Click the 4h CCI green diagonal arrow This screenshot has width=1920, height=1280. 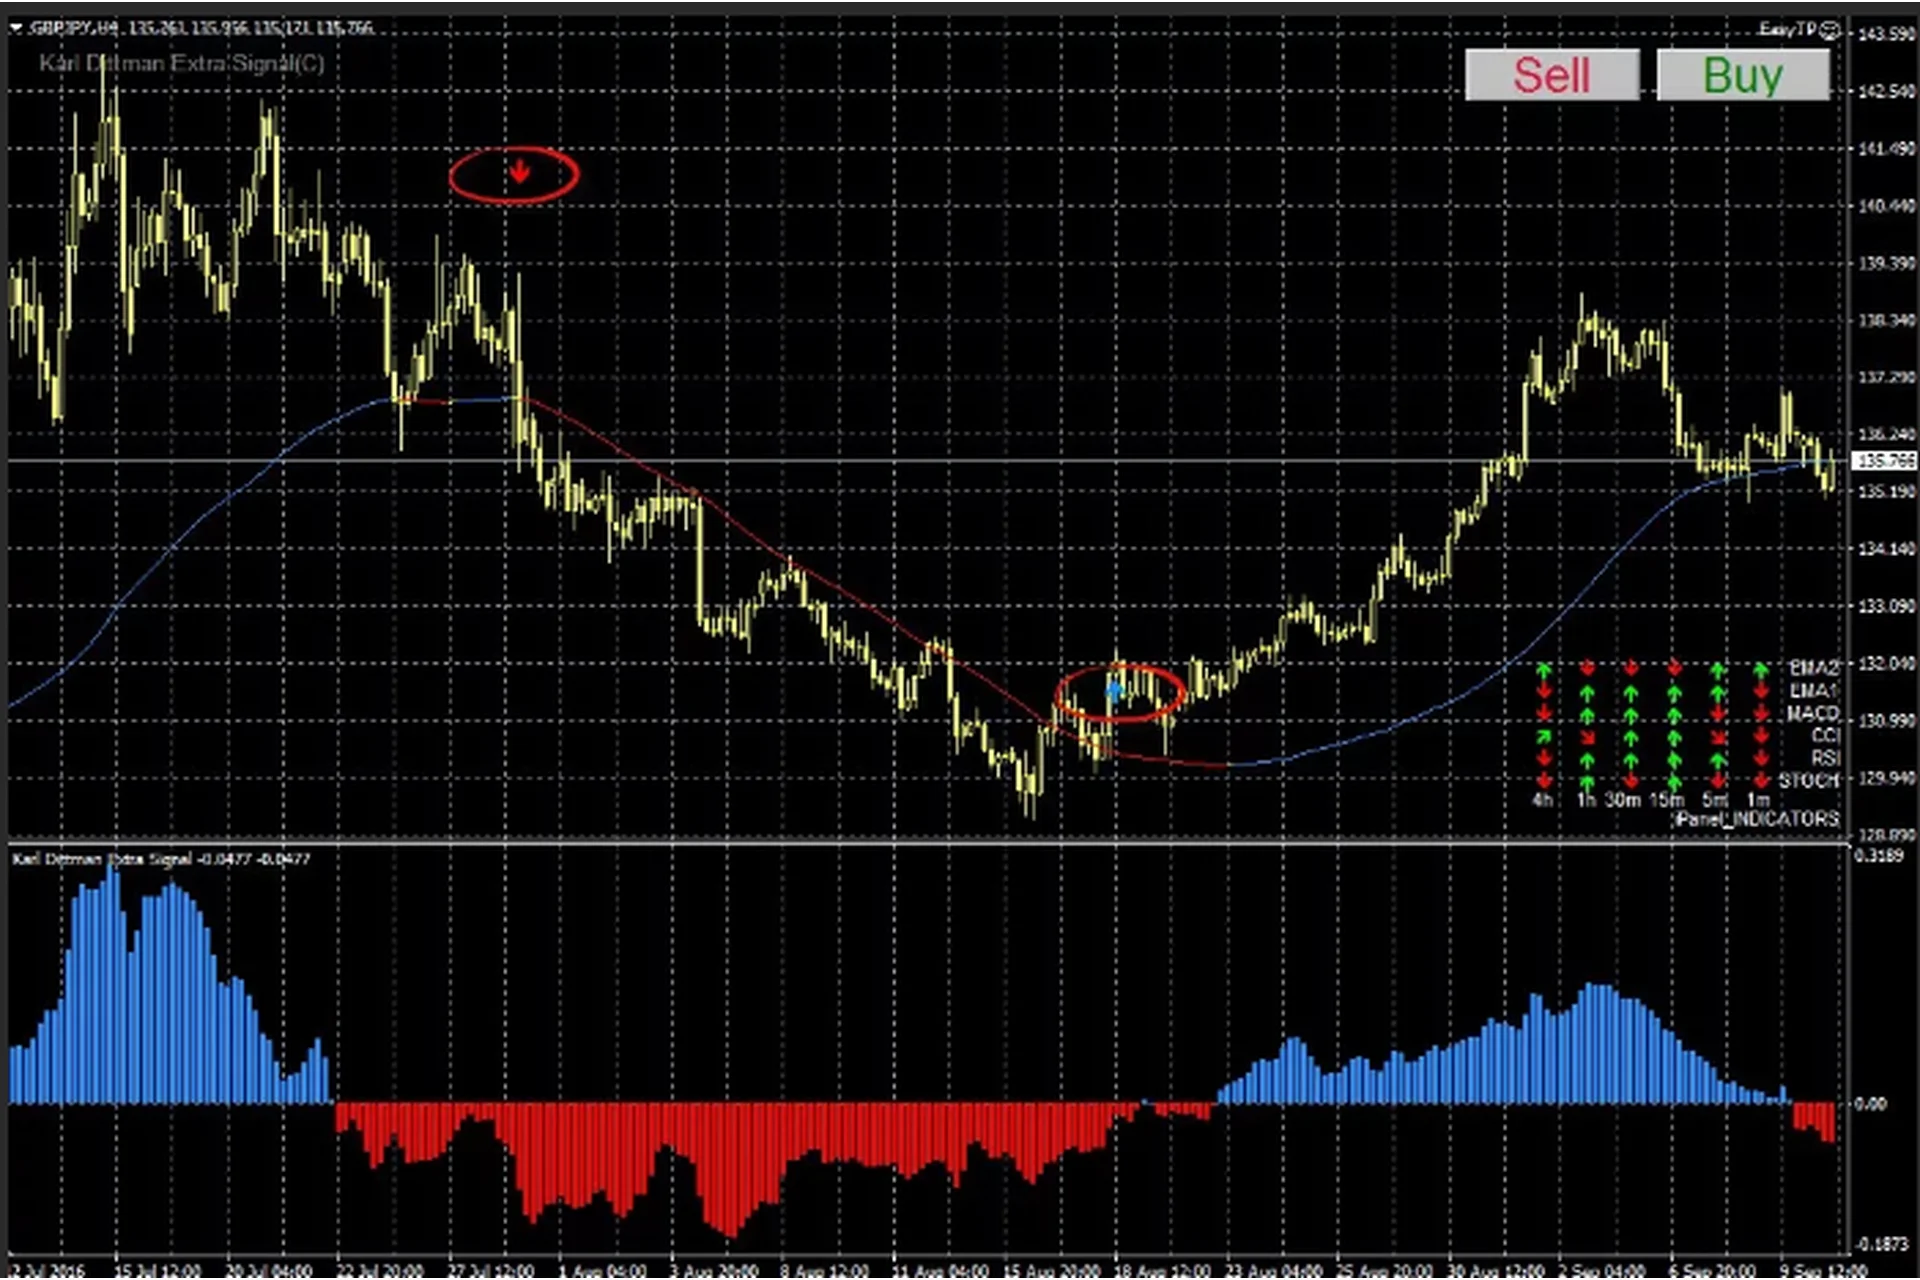[x=1543, y=737]
